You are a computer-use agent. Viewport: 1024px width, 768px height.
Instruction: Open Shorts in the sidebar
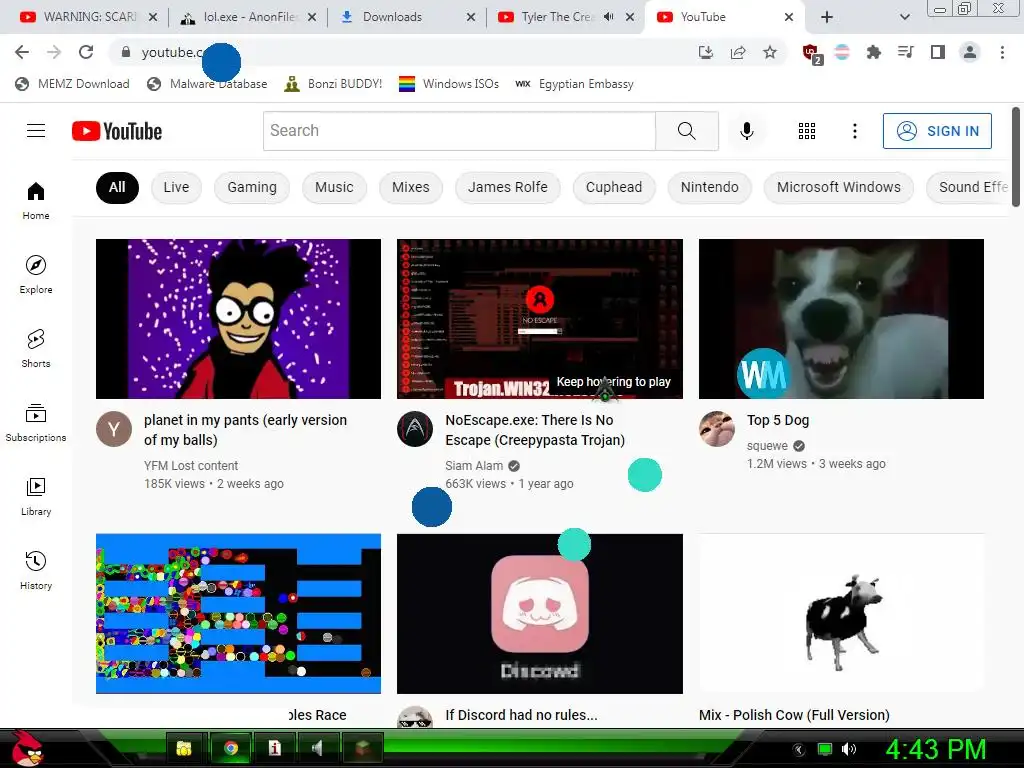(36, 348)
